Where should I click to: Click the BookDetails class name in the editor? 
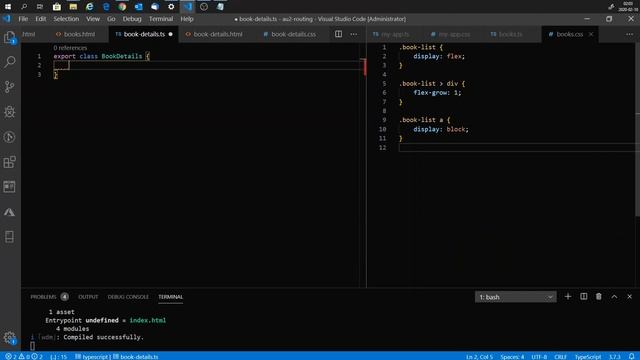122,56
